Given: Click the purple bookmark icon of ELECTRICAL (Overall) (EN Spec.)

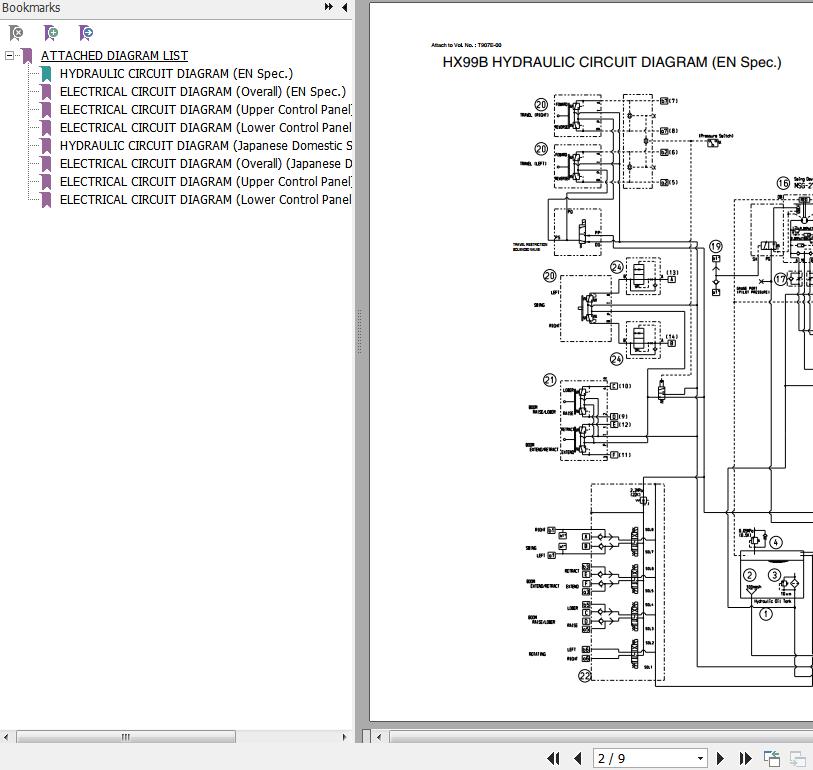Looking at the screenshot, I should pos(46,92).
